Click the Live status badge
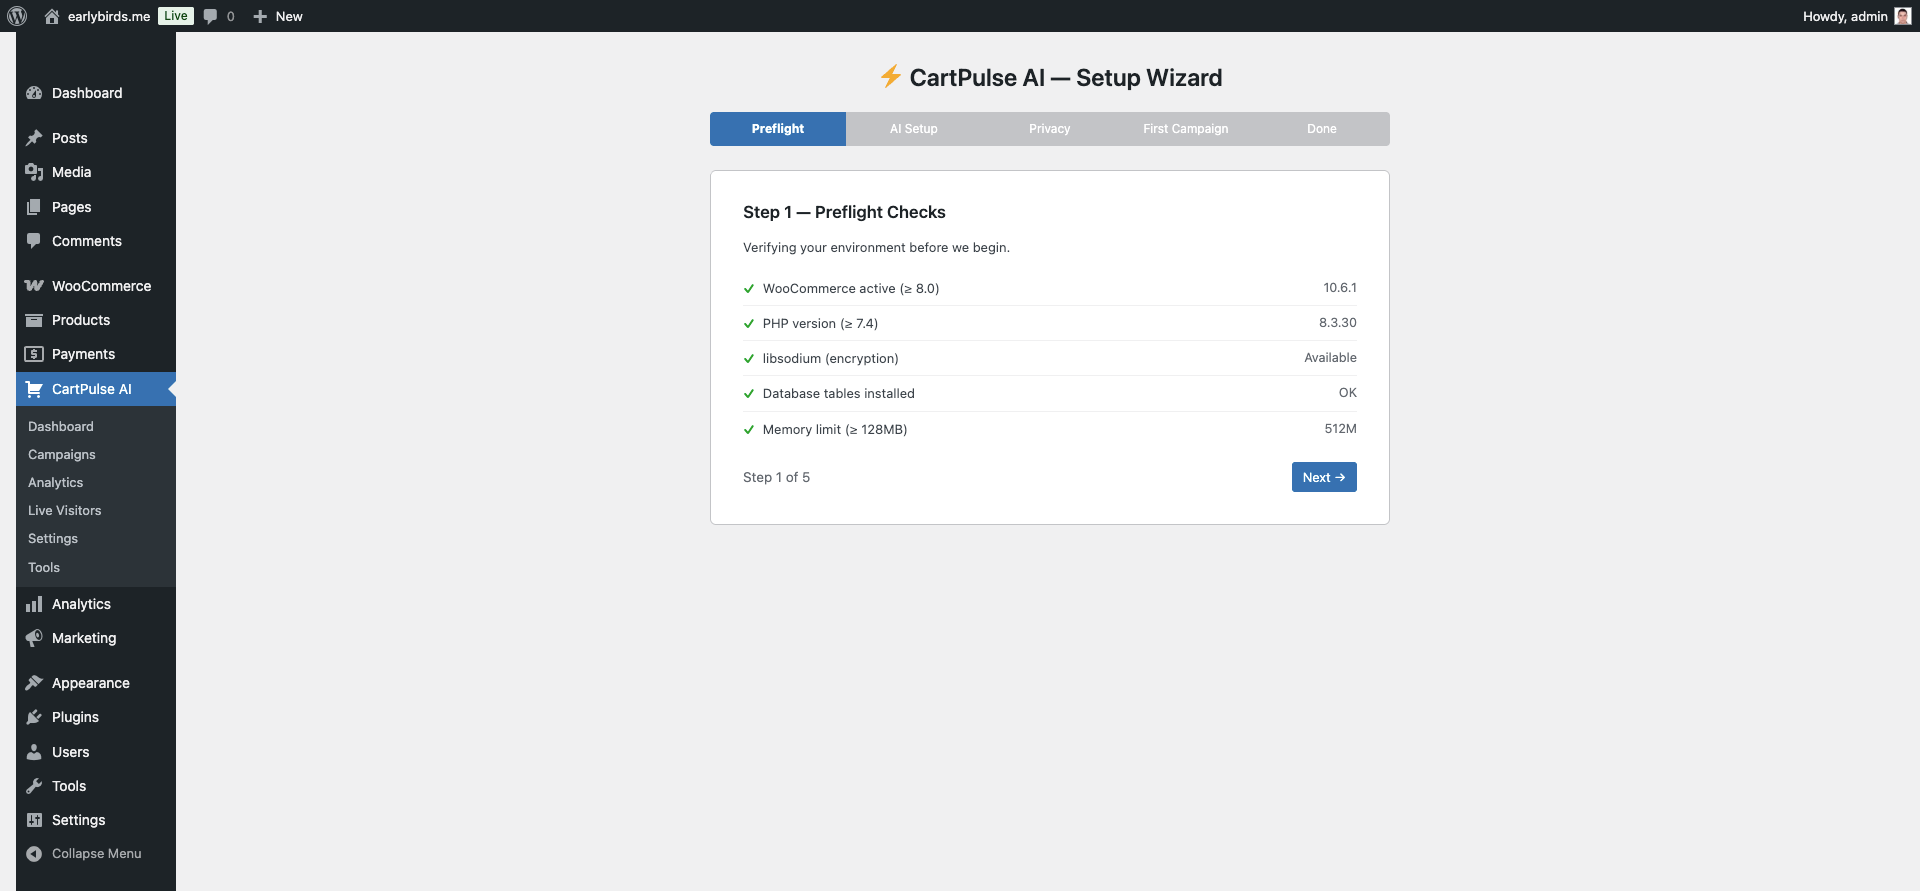This screenshot has width=1920, height=891. (176, 16)
